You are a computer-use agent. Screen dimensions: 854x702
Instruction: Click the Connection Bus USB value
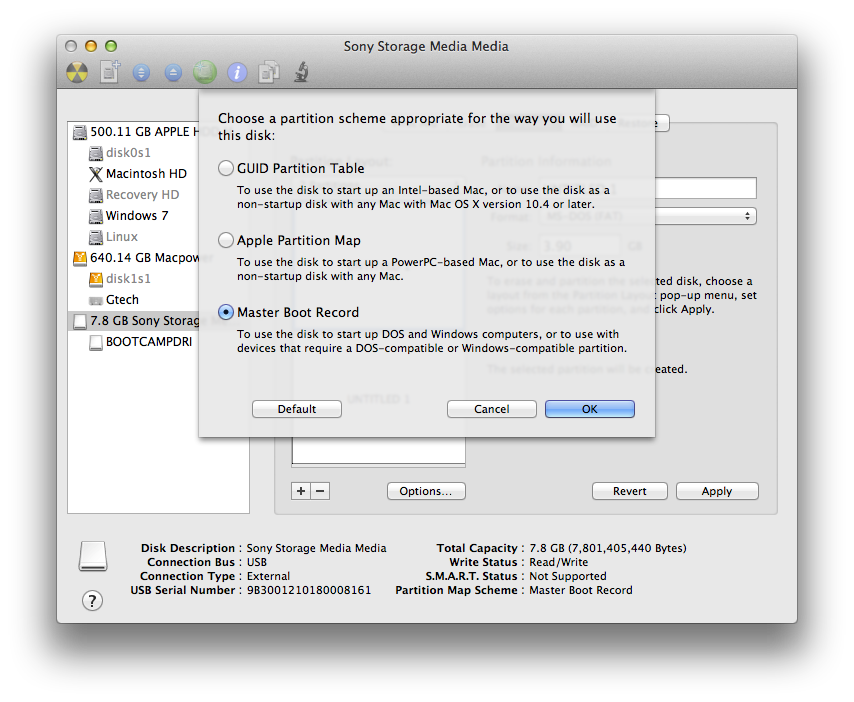257,562
